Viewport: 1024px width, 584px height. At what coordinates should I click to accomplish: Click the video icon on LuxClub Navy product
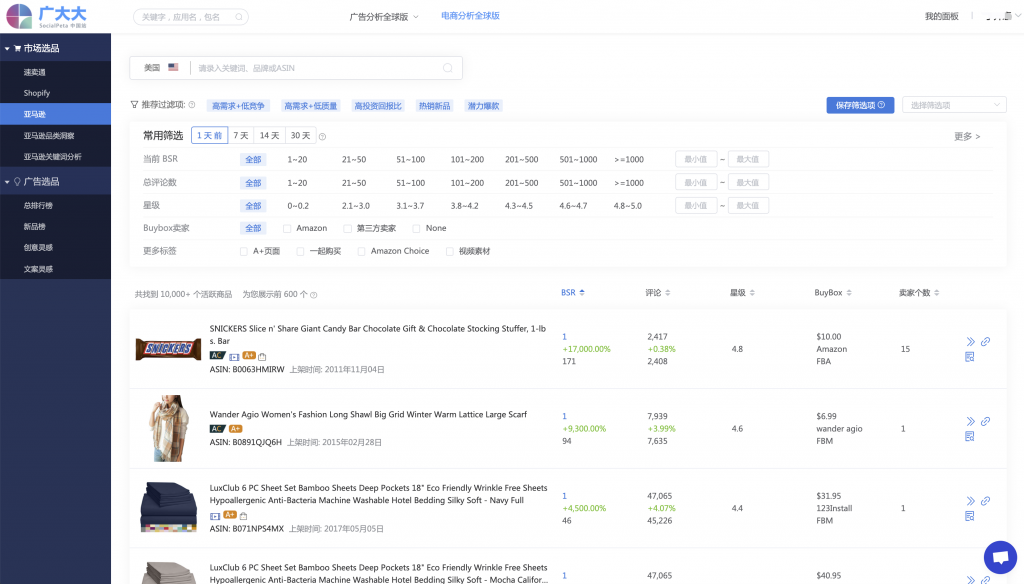pos(215,516)
